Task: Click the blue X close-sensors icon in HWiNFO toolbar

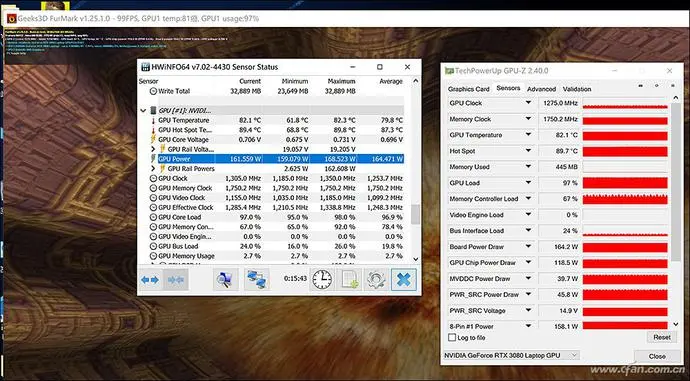Action: 403,279
